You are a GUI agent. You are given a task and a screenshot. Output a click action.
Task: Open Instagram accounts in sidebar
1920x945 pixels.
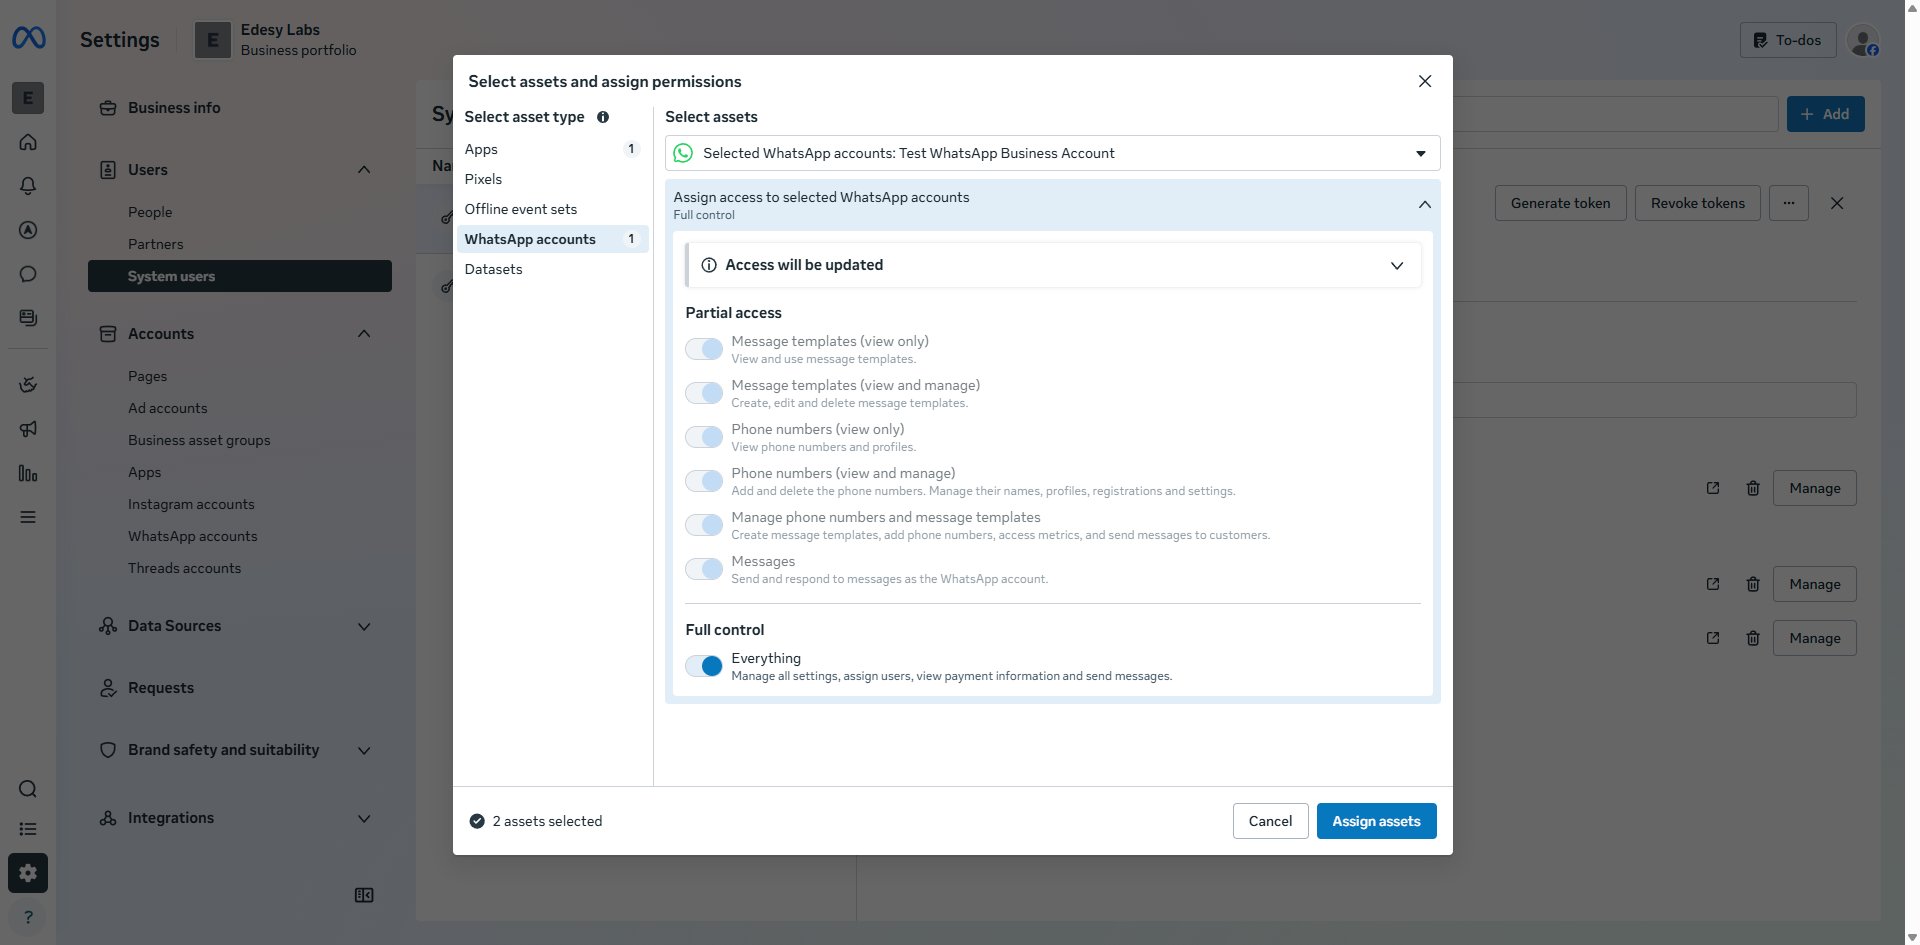[191, 504]
